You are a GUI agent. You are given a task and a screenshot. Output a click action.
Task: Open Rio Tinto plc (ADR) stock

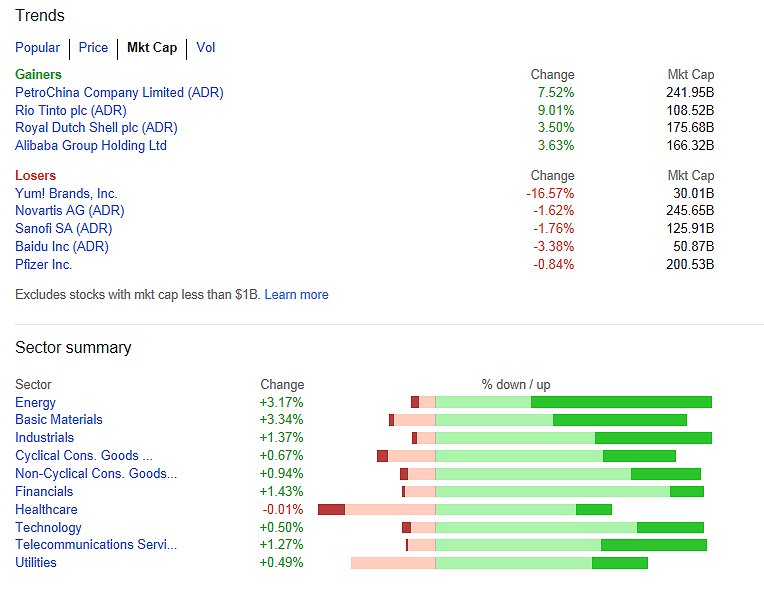[x=71, y=111]
